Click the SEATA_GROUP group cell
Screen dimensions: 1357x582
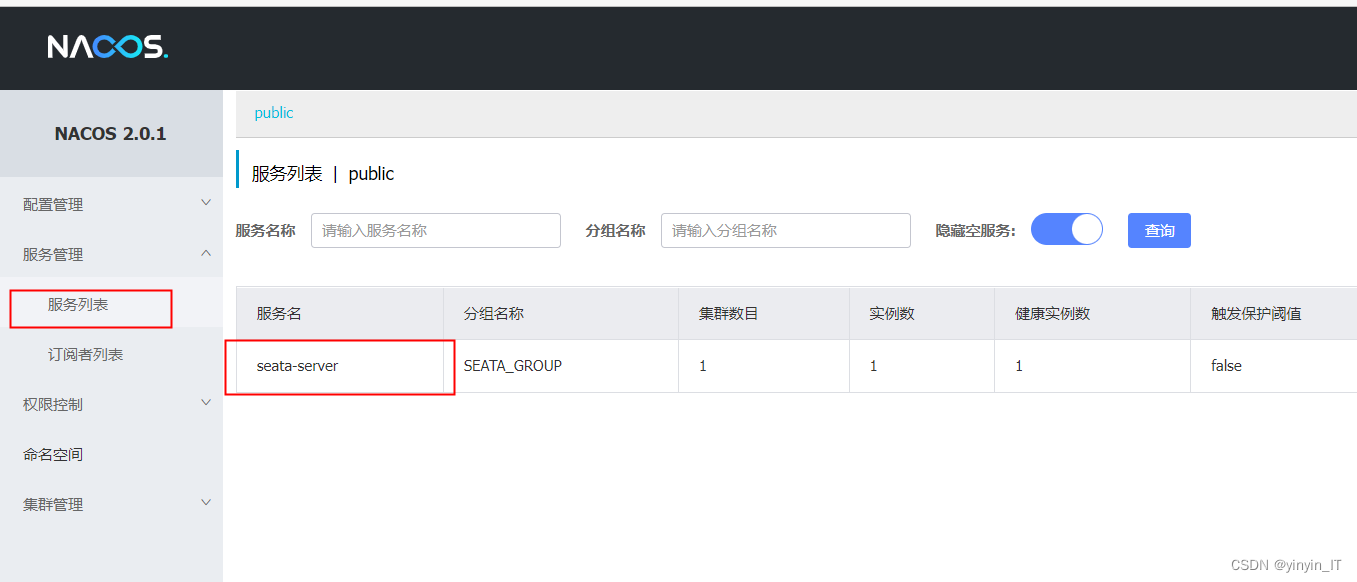click(561, 366)
